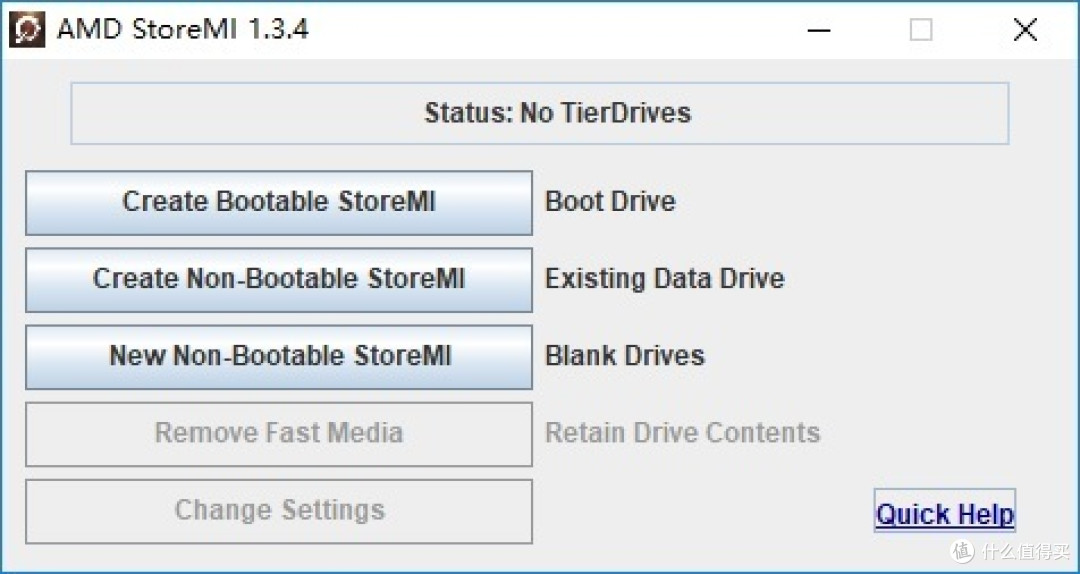The height and width of the screenshot is (574, 1080).
Task: Close the AMD StoreMI window
Action: click(x=1026, y=30)
